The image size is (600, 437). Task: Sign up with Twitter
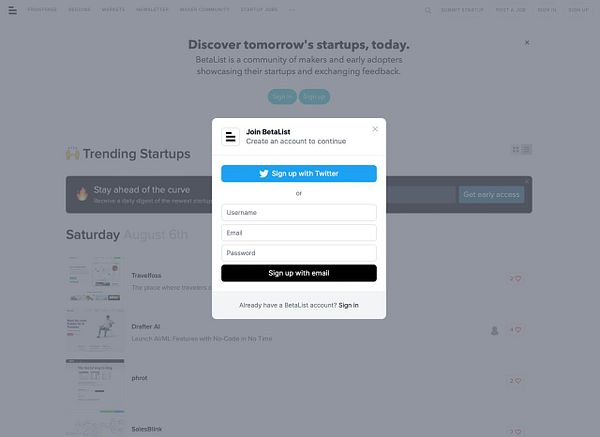click(x=299, y=173)
